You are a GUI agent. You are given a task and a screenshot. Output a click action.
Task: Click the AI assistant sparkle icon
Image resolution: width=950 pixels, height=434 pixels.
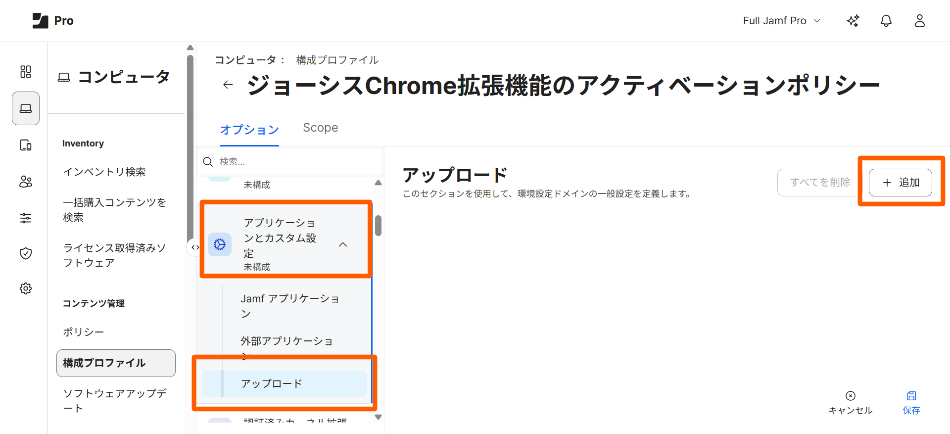(853, 21)
